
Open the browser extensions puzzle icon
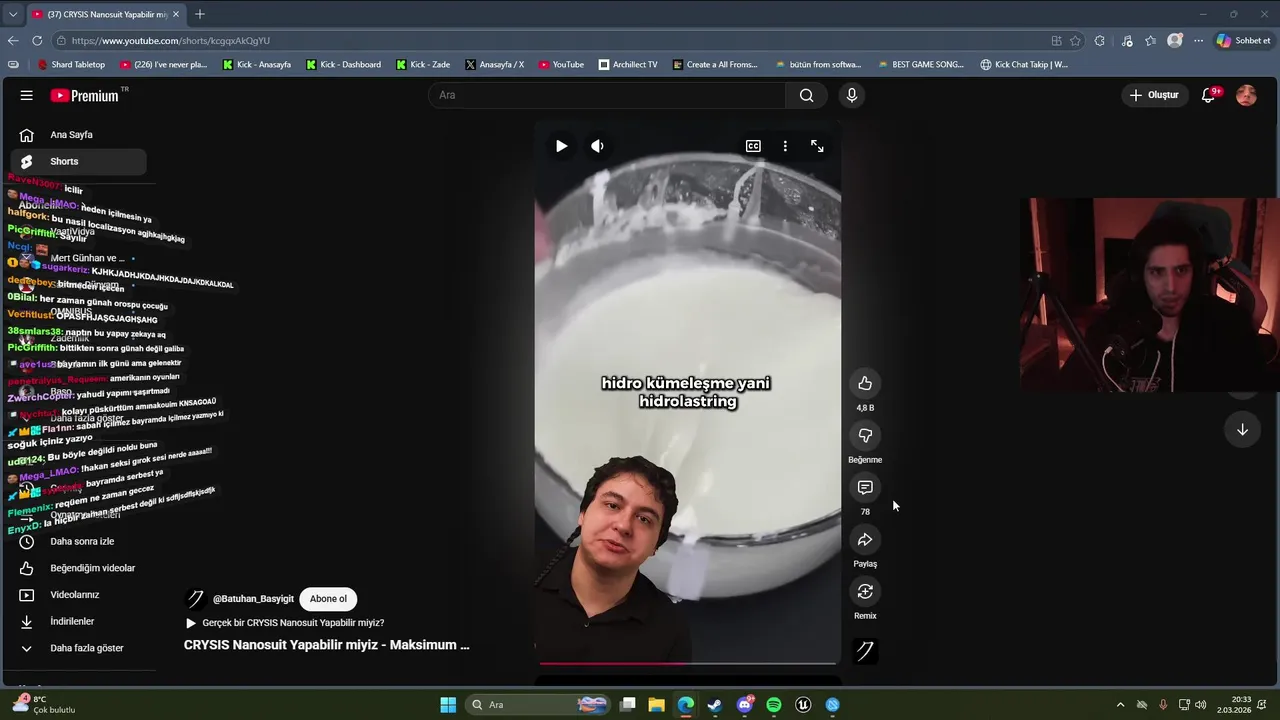[1100, 41]
